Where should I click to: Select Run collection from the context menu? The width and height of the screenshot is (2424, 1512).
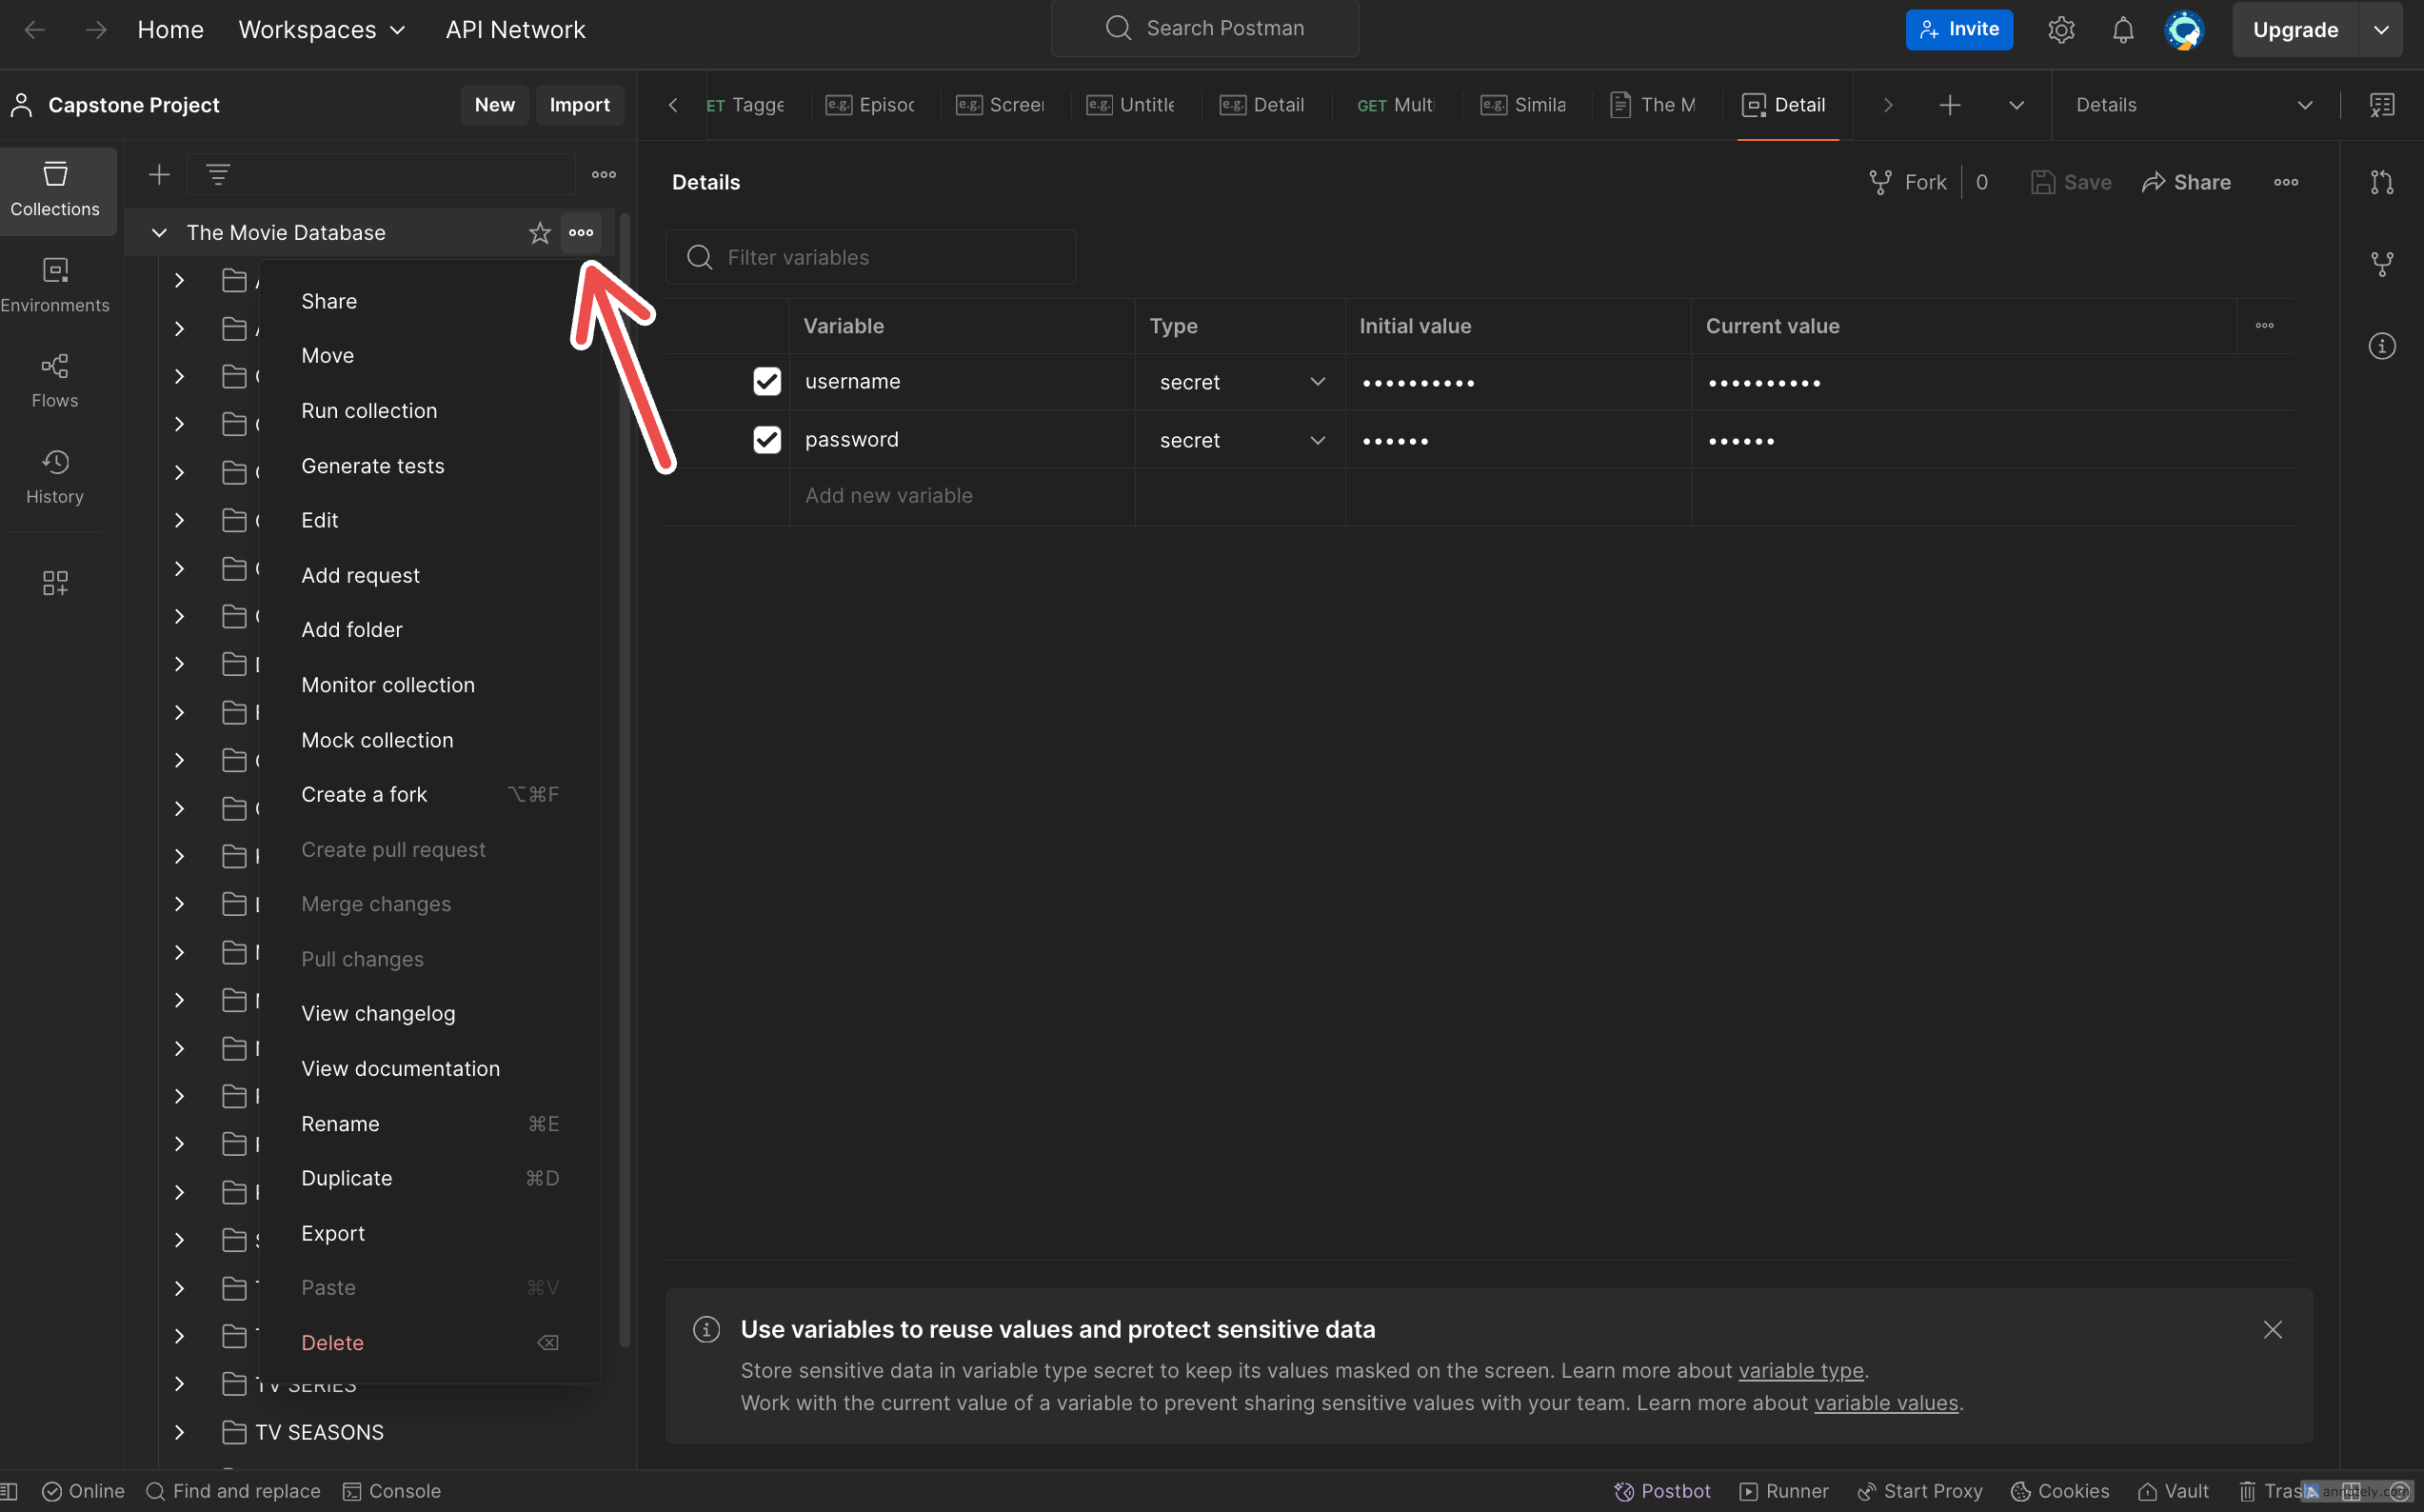430,411
